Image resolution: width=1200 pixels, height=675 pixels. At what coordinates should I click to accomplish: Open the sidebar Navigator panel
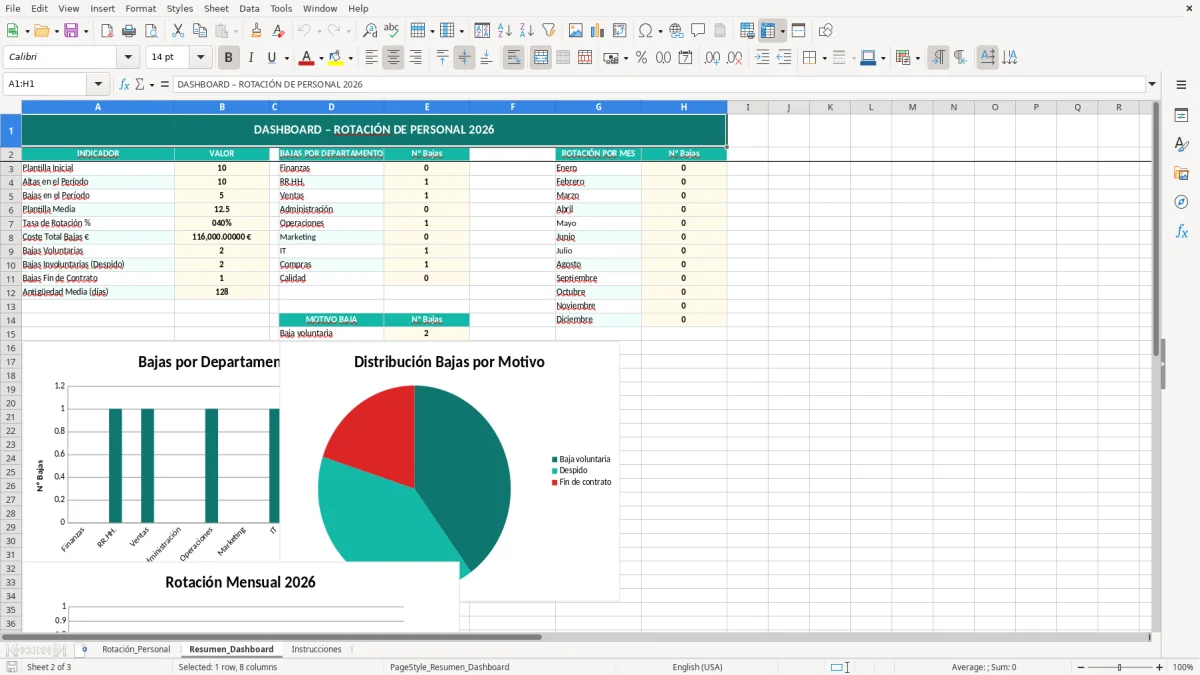click(1181, 202)
